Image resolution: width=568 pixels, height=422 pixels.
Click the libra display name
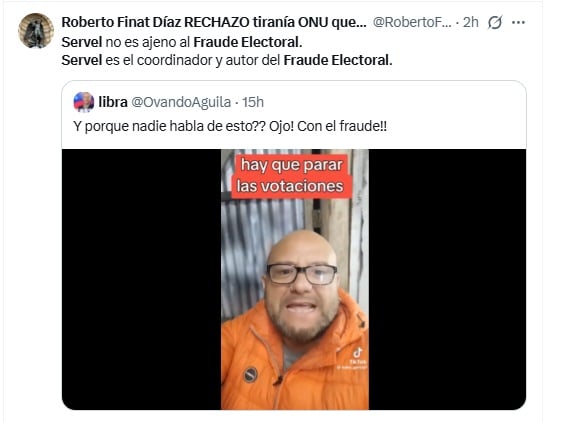tap(113, 102)
